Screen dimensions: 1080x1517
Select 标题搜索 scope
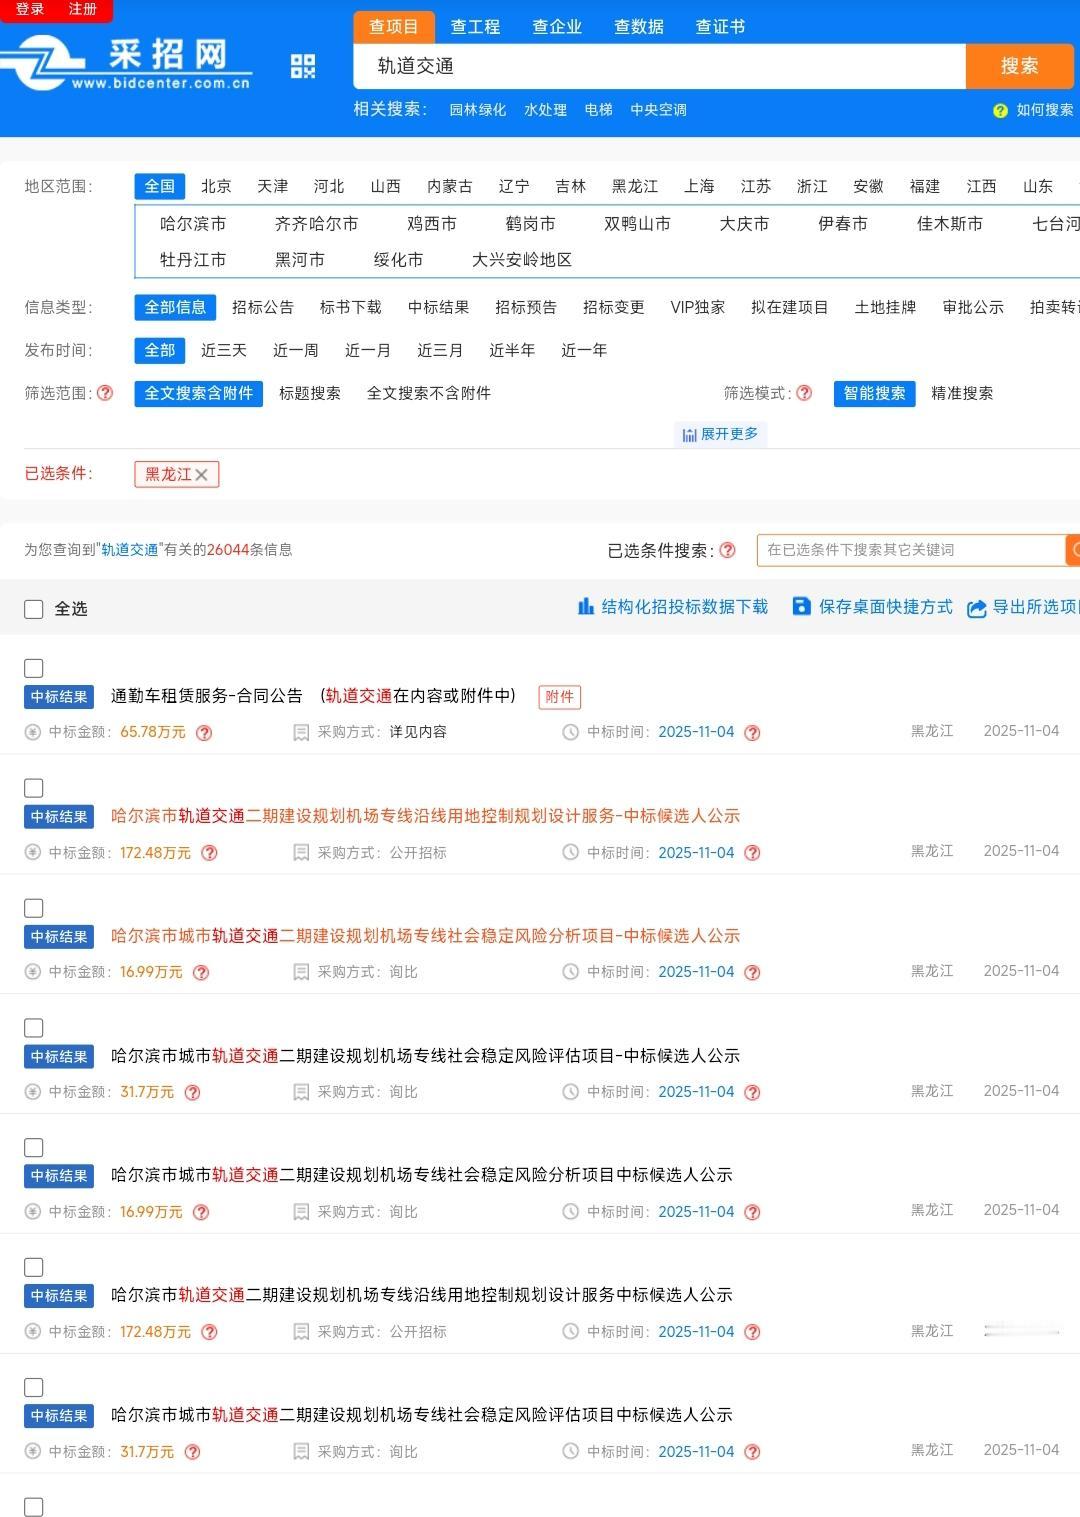click(x=310, y=393)
